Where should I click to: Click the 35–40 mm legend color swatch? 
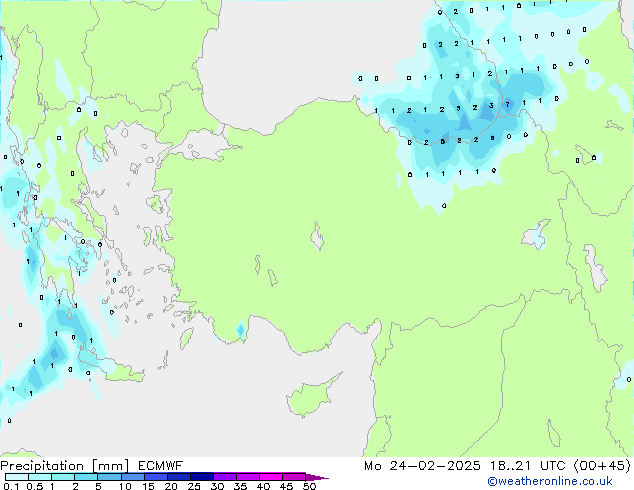pos(247,477)
